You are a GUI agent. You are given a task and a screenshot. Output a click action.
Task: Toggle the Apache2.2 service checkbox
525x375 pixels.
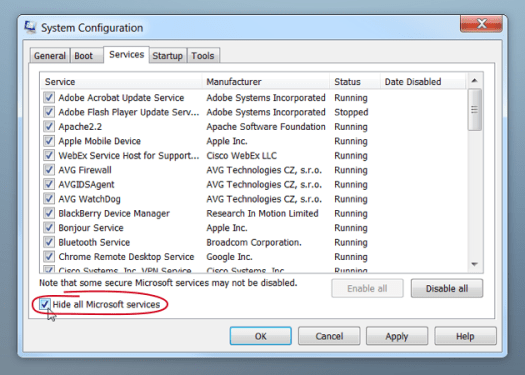click(49, 126)
